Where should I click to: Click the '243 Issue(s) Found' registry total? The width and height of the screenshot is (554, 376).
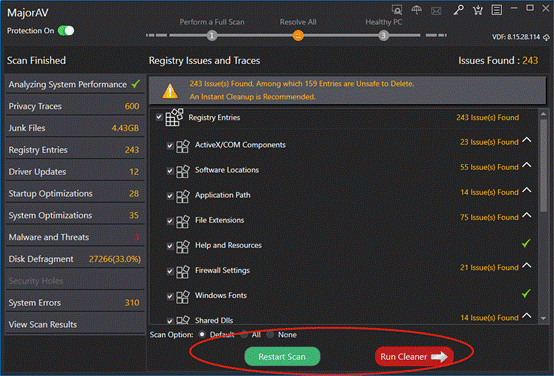488,117
